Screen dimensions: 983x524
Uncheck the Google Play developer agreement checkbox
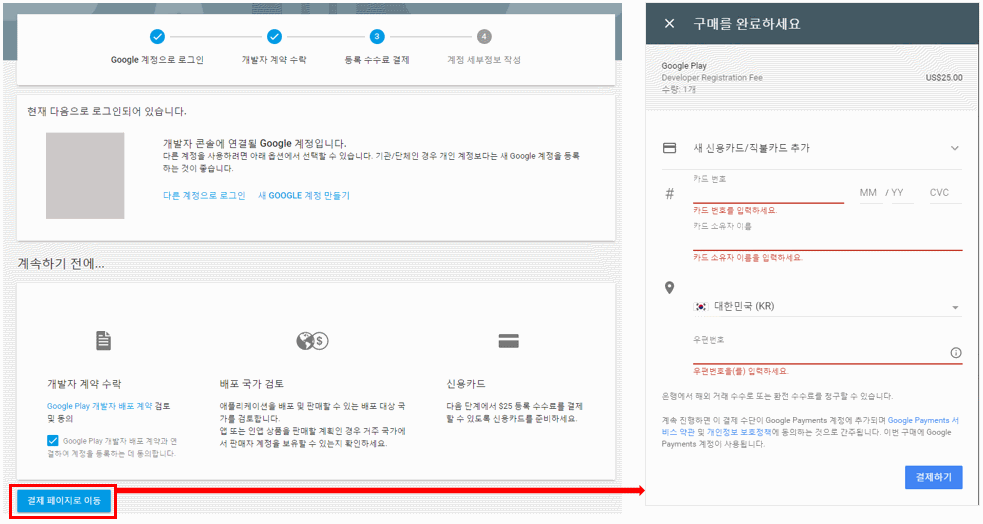tap(53, 441)
